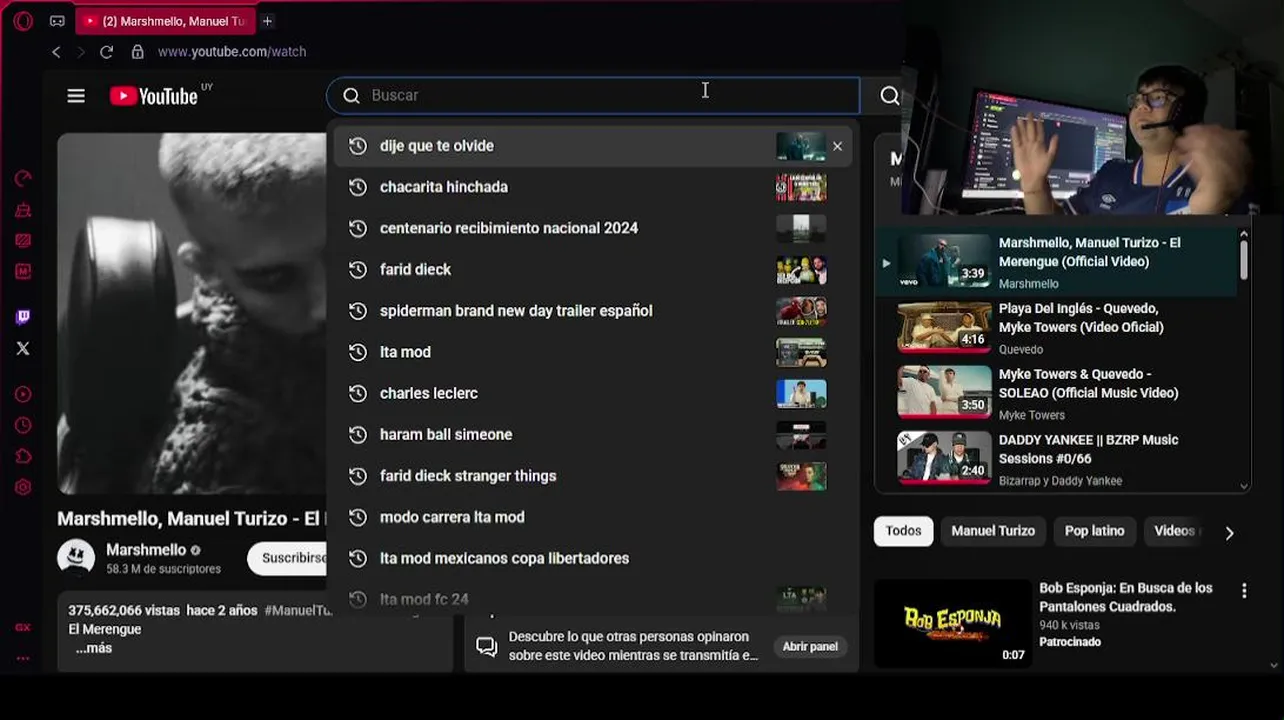Reload the YouTube page
Image resolution: width=1284 pixels, height=720 pixels.
[x=106, y=52]
